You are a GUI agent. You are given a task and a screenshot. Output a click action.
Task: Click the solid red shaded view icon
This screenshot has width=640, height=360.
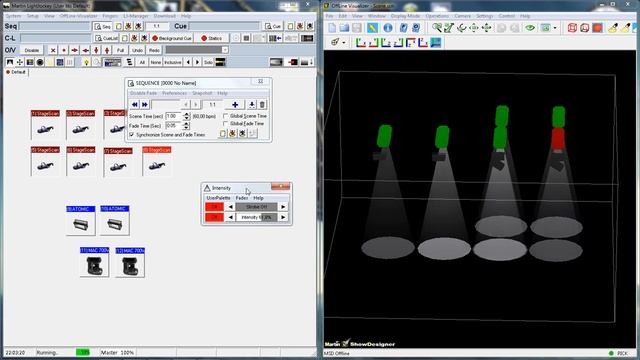[598, 28]
